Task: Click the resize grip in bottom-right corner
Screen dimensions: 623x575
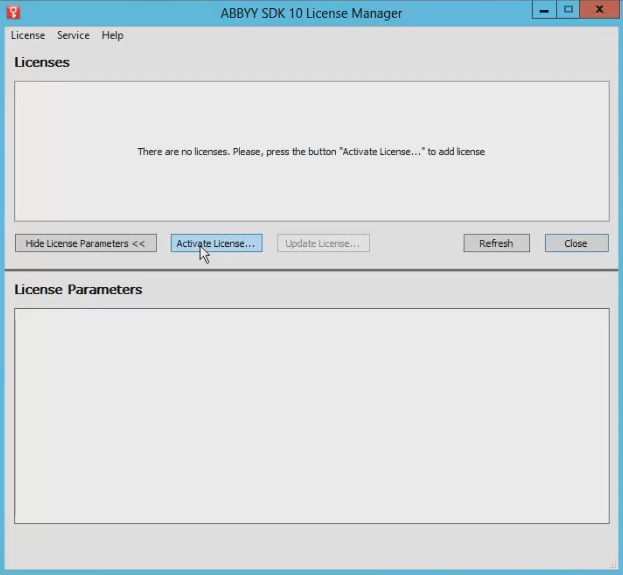Action: (612, 565)
